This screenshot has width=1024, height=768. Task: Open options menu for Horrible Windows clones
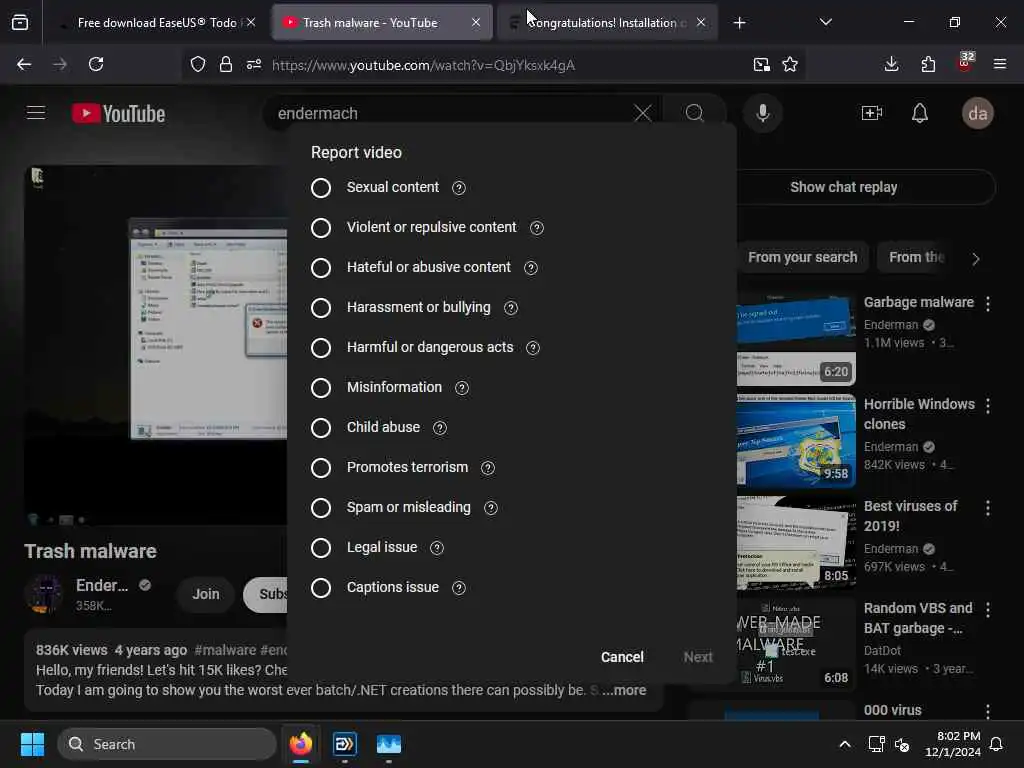pyautogui.click(x=987, y=406)
